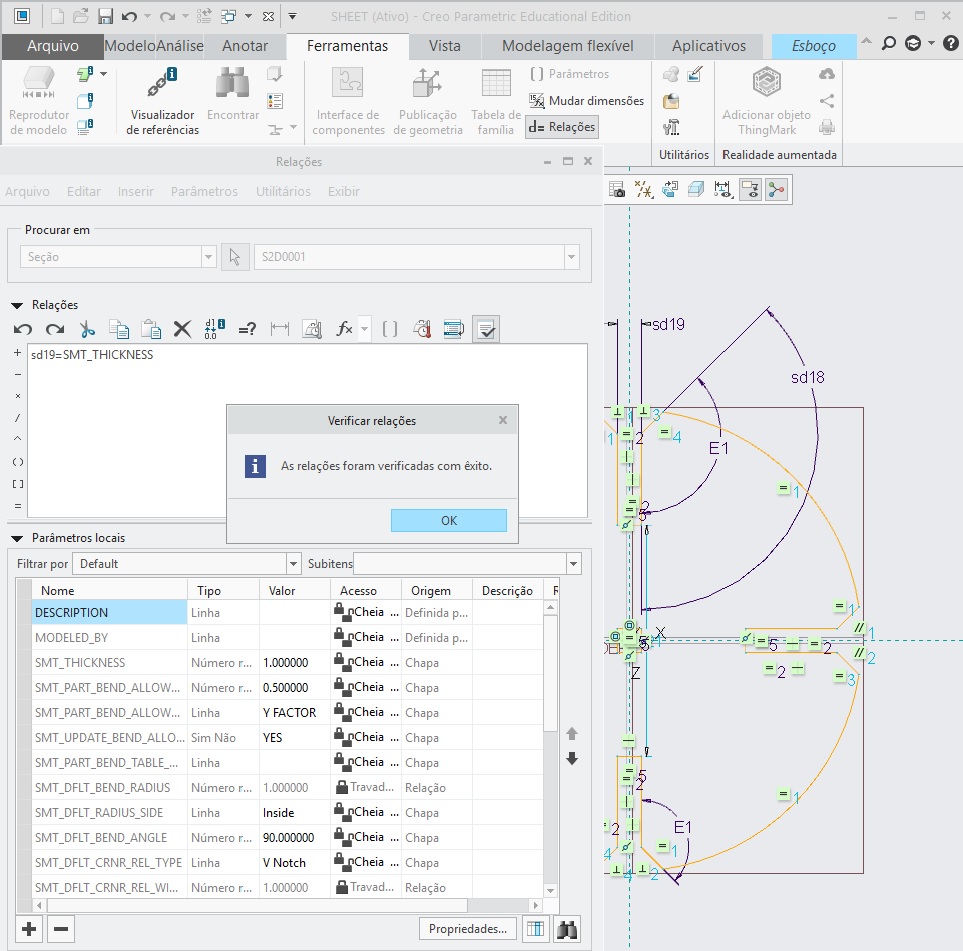Cut selected relation with scissors icon

[87, 329]
